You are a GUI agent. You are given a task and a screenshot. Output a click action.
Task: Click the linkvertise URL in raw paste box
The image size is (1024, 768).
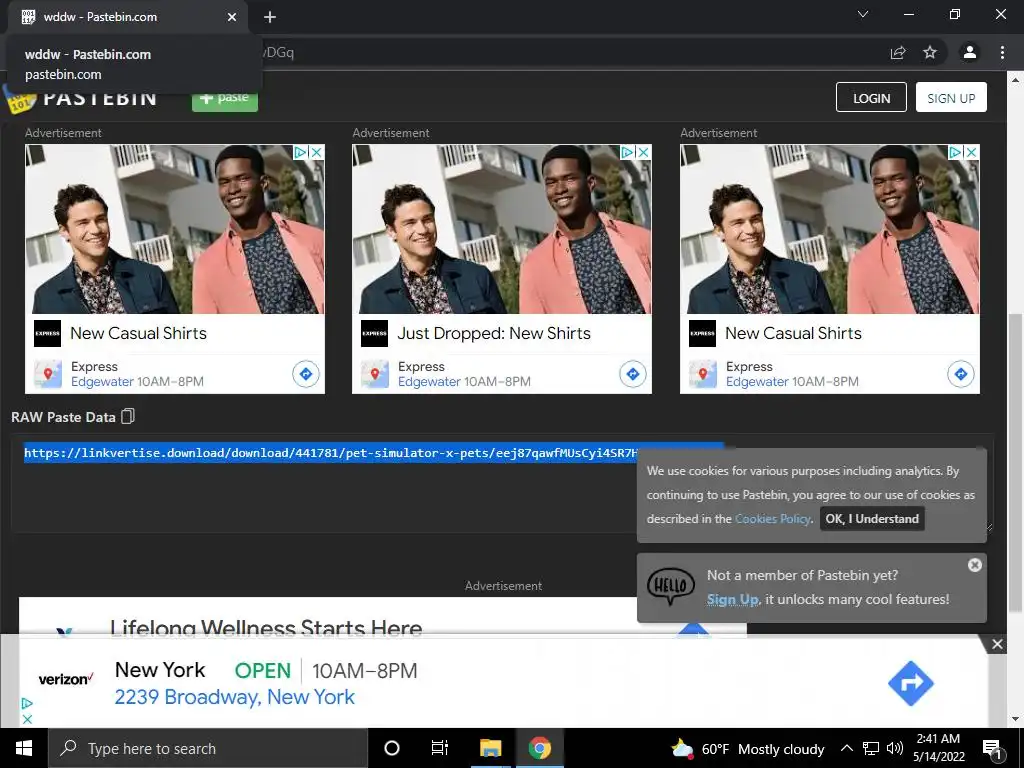[330, 453]
